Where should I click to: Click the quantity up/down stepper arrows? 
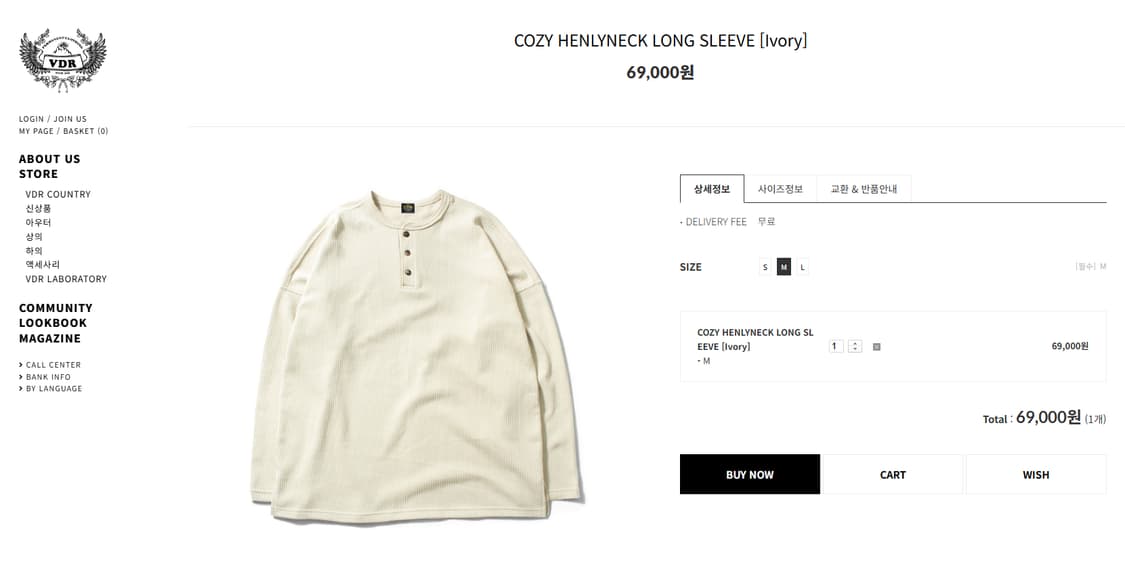(x=855, y=347)
